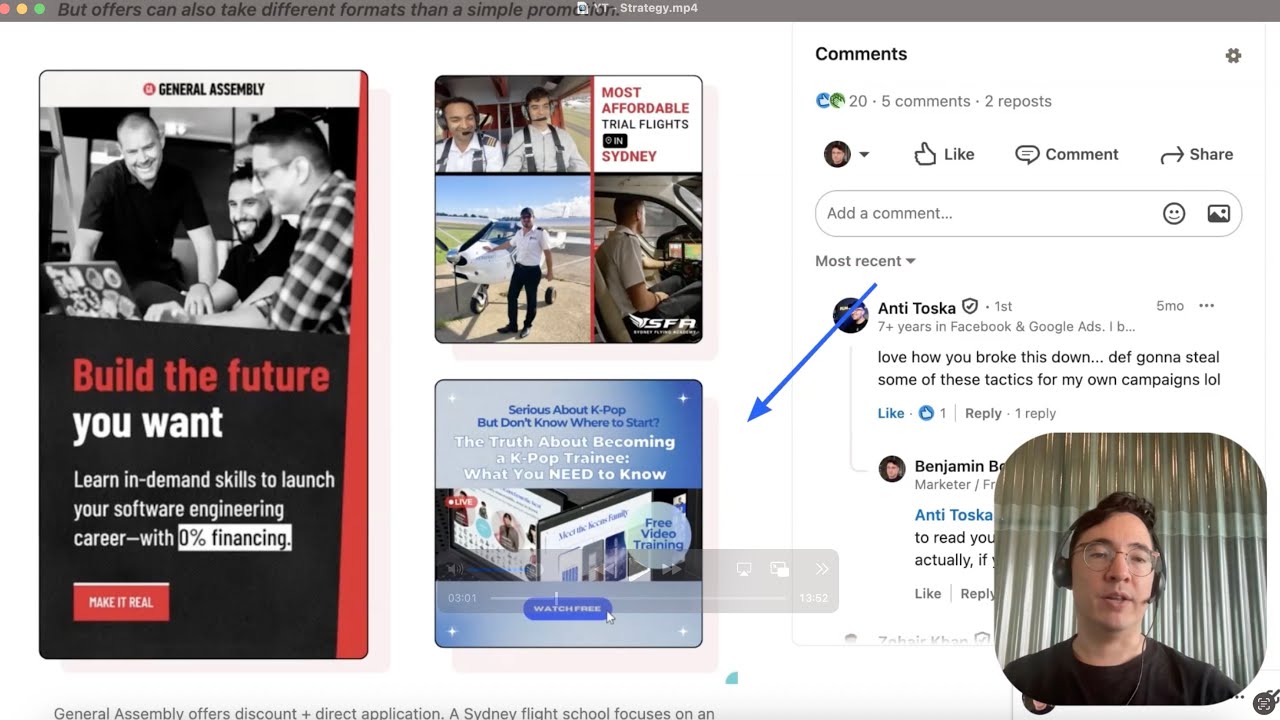Click the fast-forward button in the video controls
The image size is (1280, 720).
[671, 569]
